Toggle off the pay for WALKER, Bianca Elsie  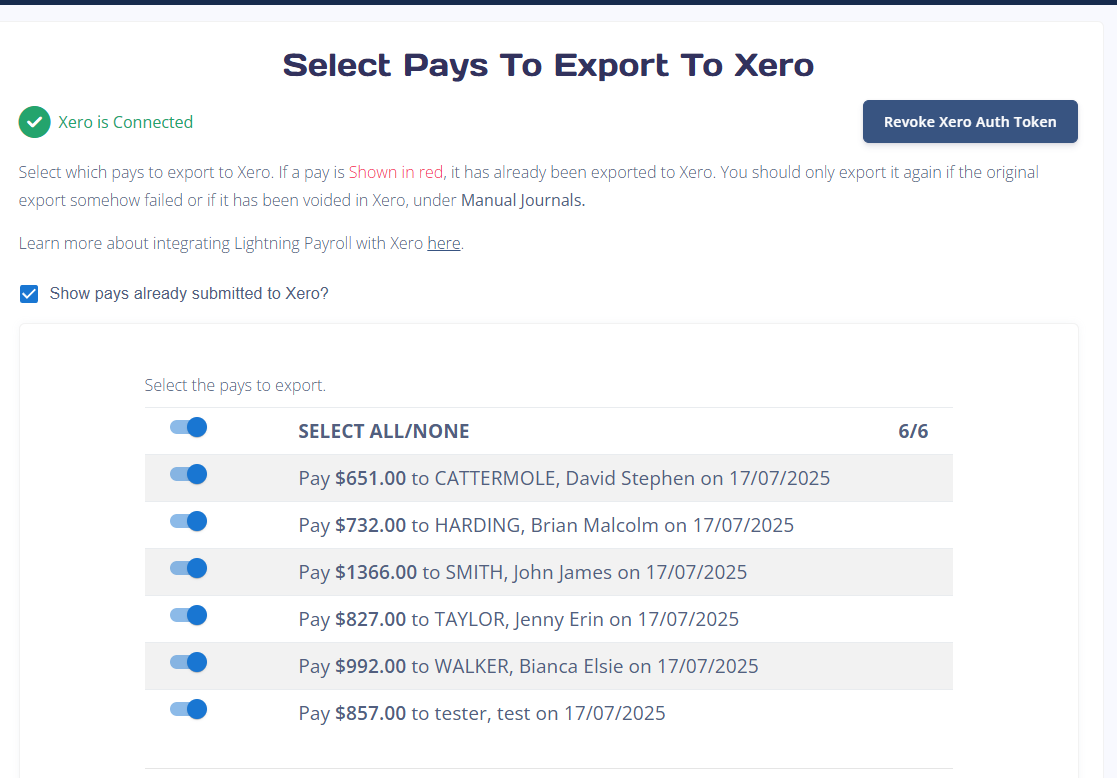click(187, 662)
